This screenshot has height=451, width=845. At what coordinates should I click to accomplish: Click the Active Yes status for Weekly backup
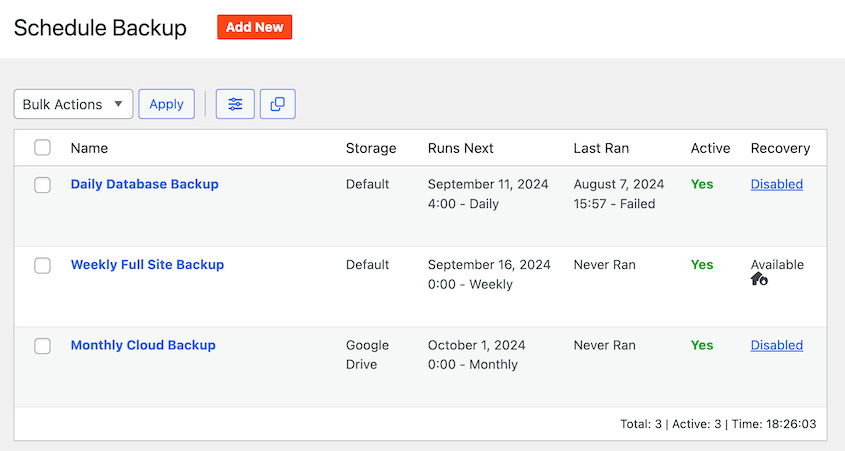[x=702, y=265]
